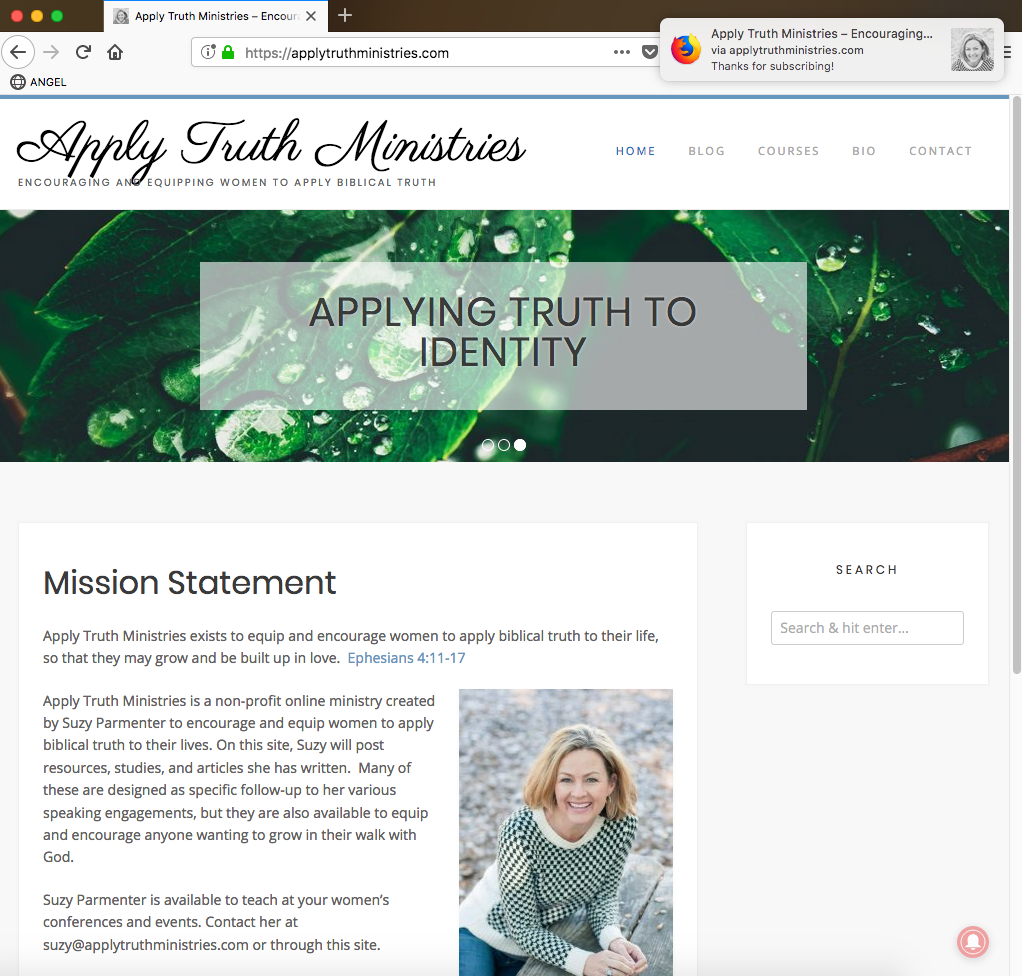The height and width of the screenshot is (976, 1022).
Task: Open the COURSES navigation item
Action: (788, 151)
